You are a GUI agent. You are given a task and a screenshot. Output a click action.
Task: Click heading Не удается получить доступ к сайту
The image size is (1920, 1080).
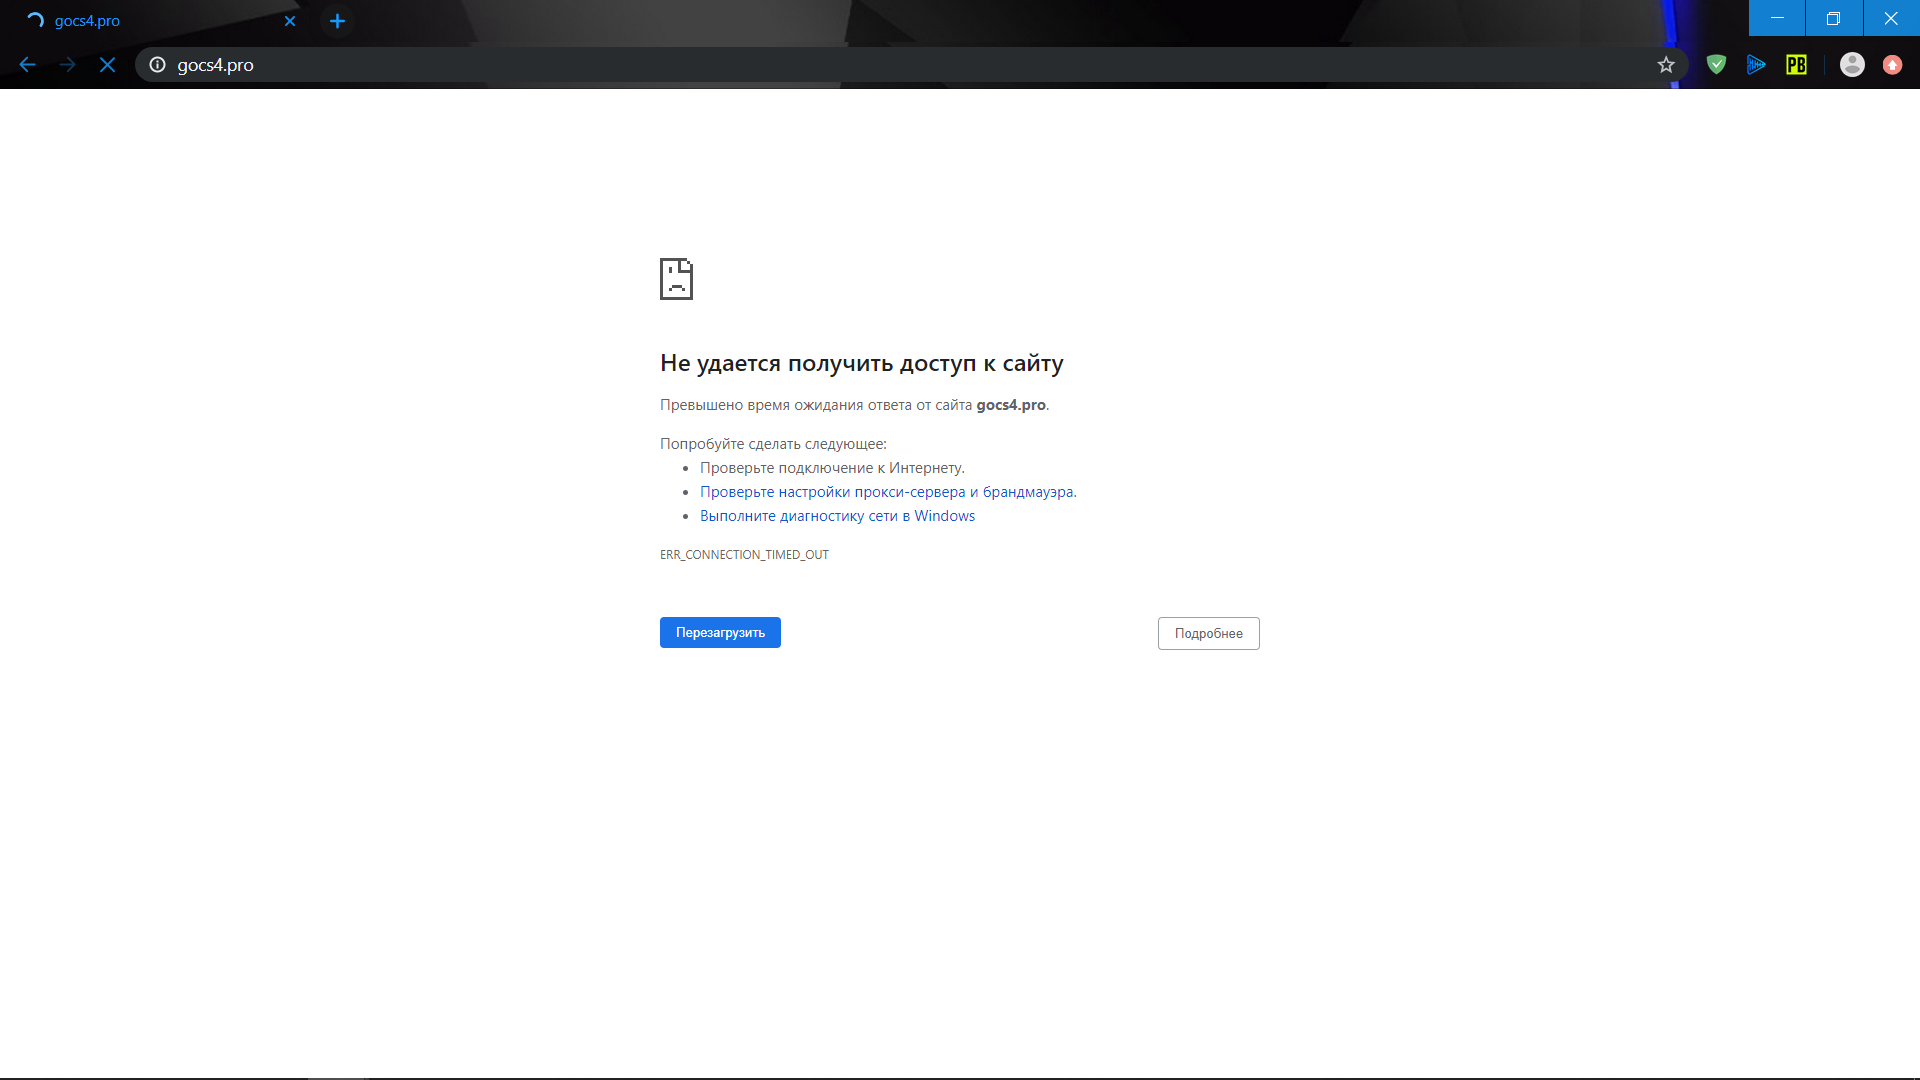click(x=861, y=363)
